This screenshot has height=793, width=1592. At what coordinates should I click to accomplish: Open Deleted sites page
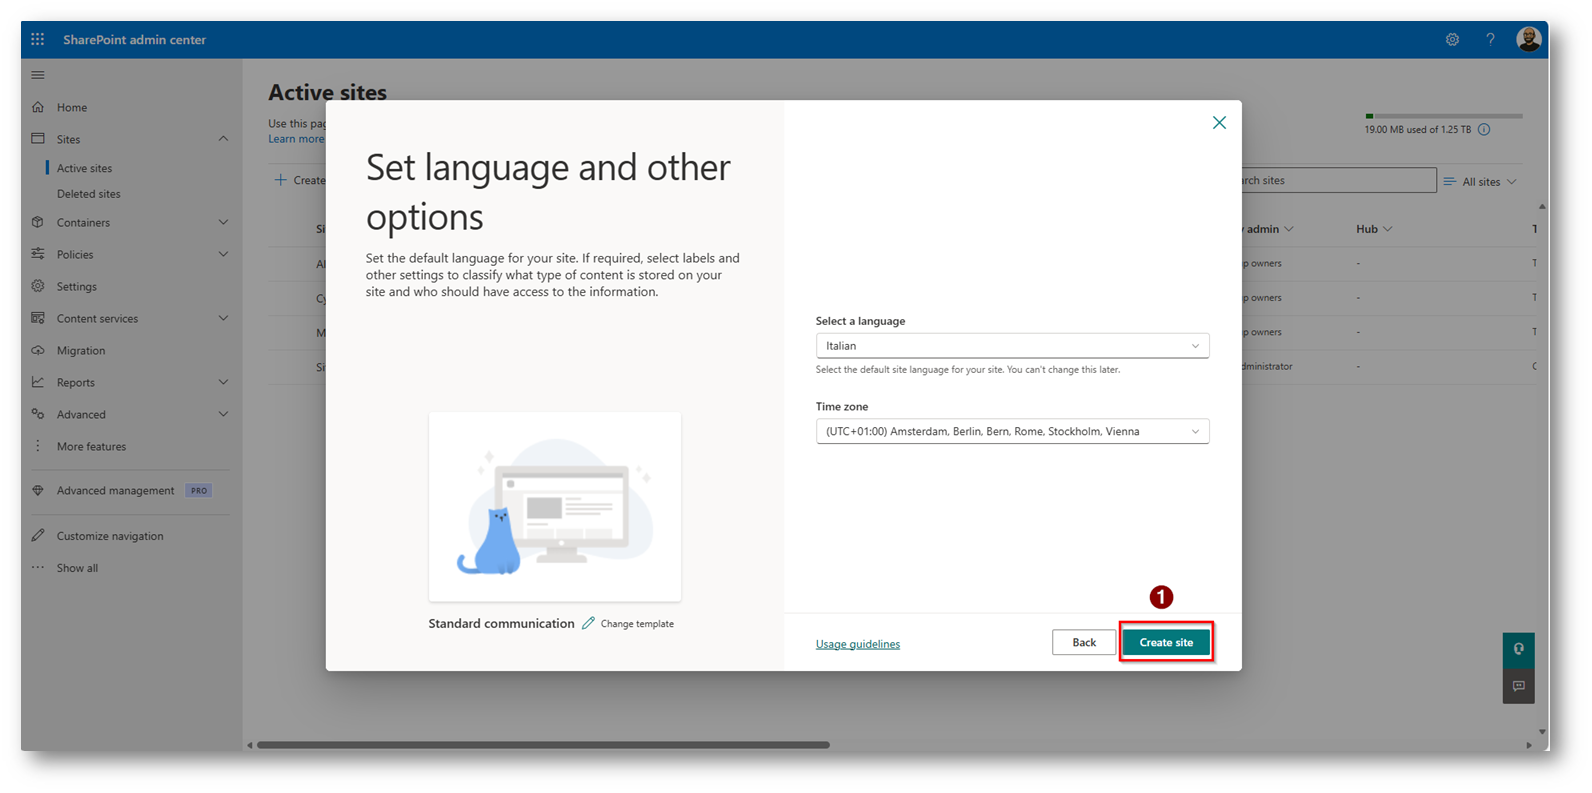click(x=88, y=194)
